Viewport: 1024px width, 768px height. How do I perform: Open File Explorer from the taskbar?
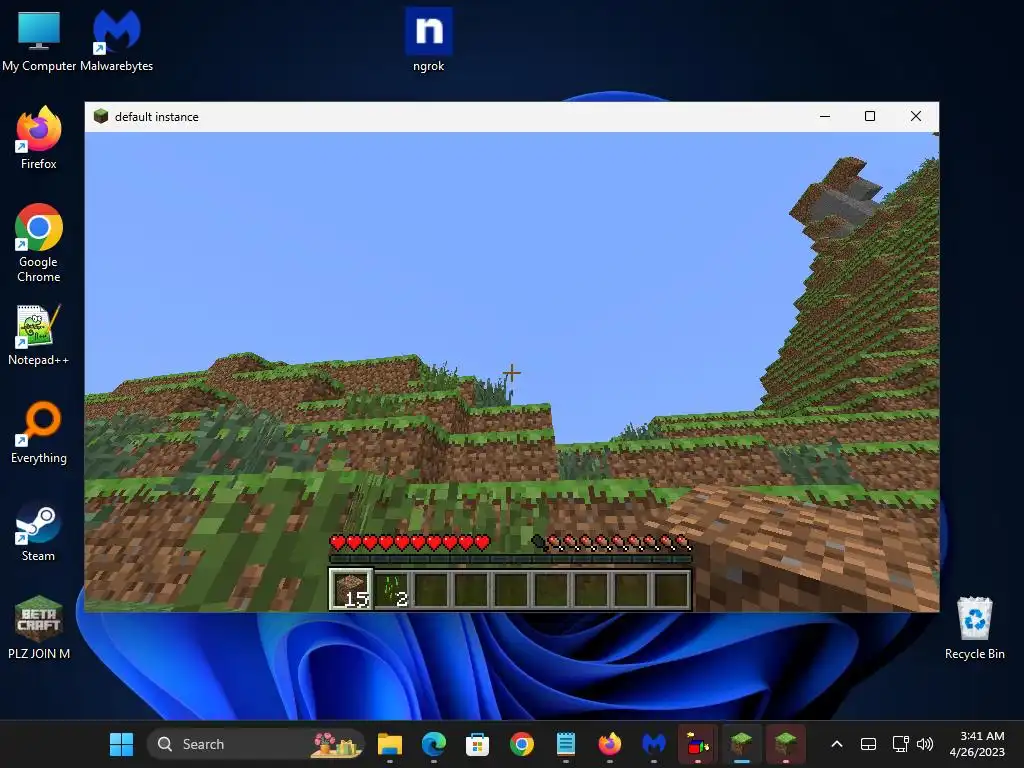[390, 744]
